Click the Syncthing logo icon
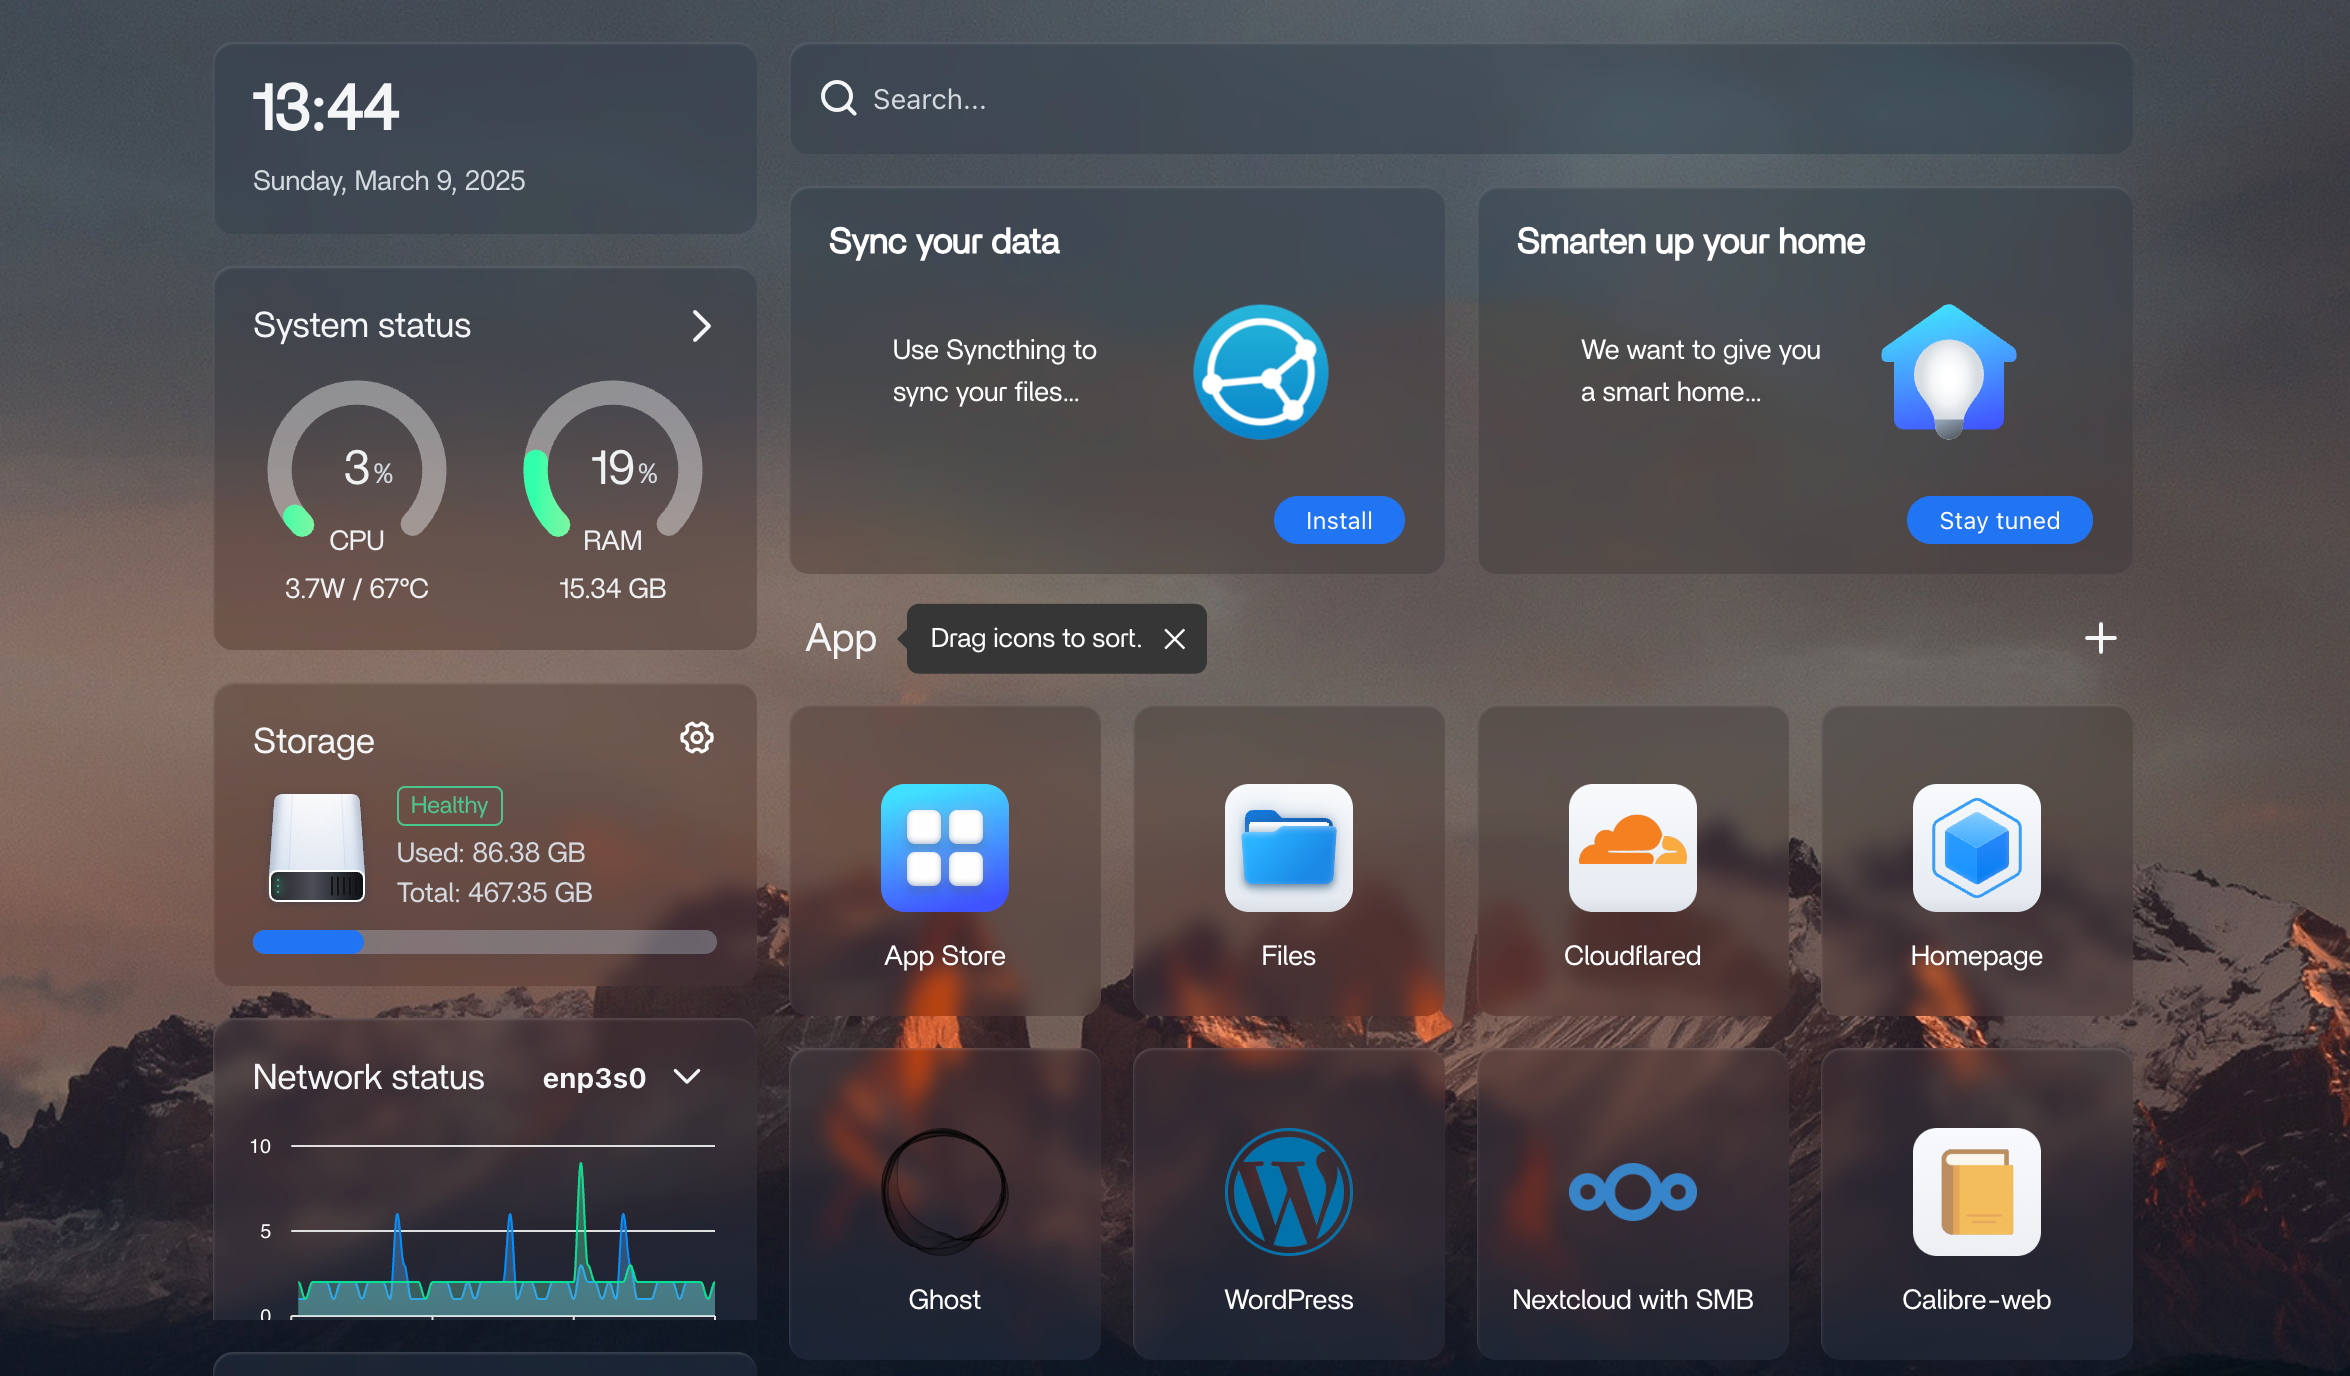Viewport: 2350px width, 1376px height. pyautogui.click(x=1260, y=372)
